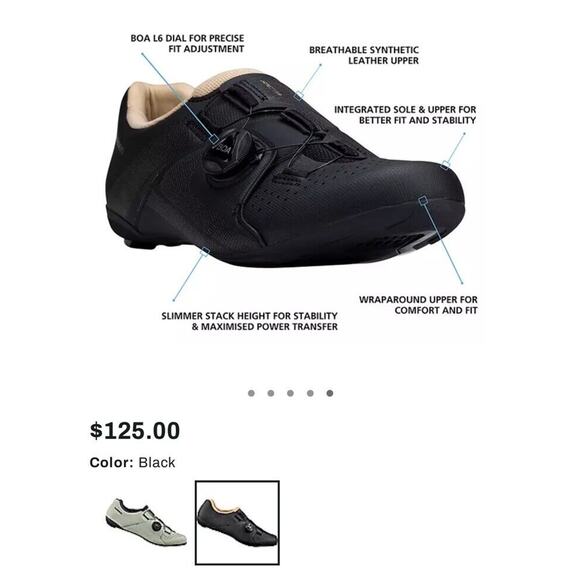This screenshot has width=580, height=580.
Task: Click the Color: Black label
Action: tap(132, 462)
